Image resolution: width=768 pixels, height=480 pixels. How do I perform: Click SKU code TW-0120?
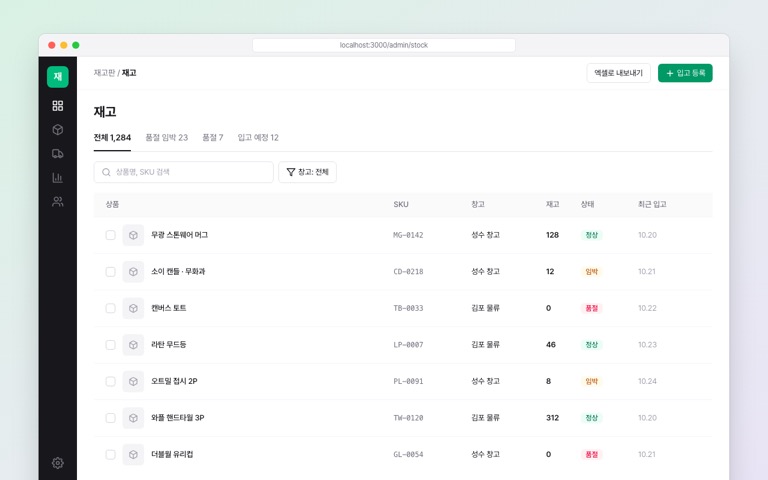408,418
